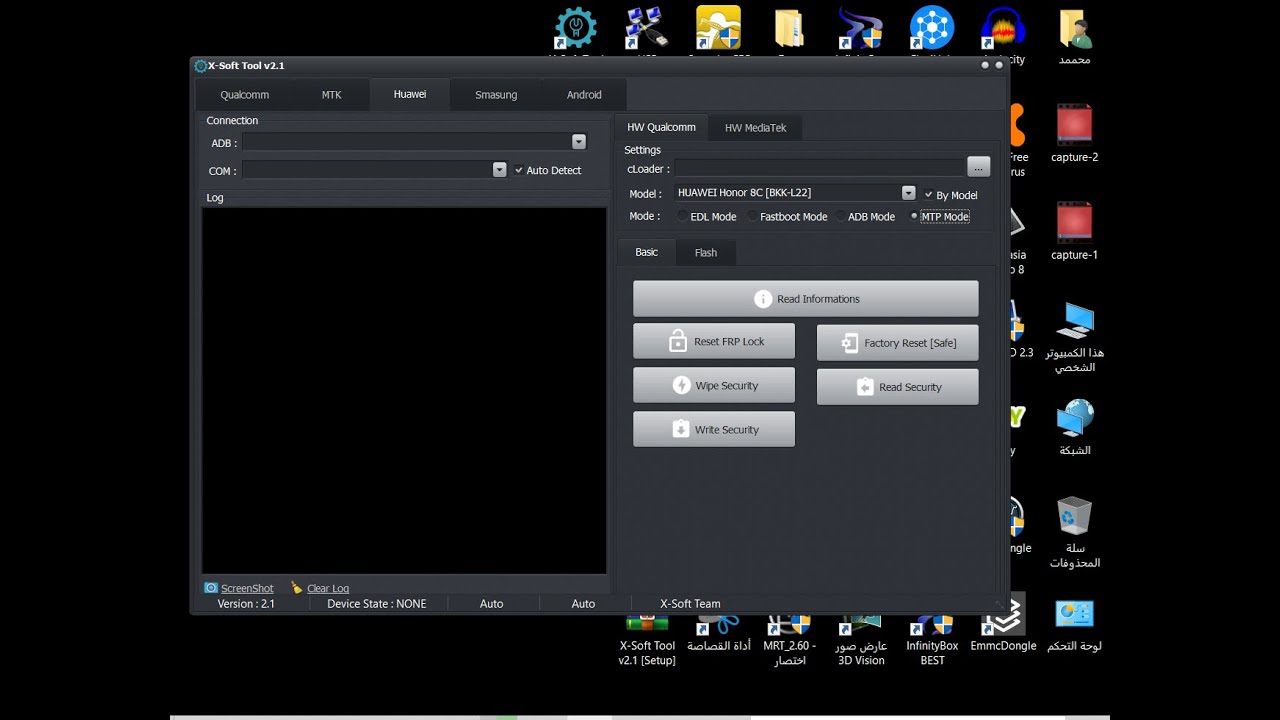Select the ADB Mode radio button
1280x720 pixels.
tap(840, 216)
